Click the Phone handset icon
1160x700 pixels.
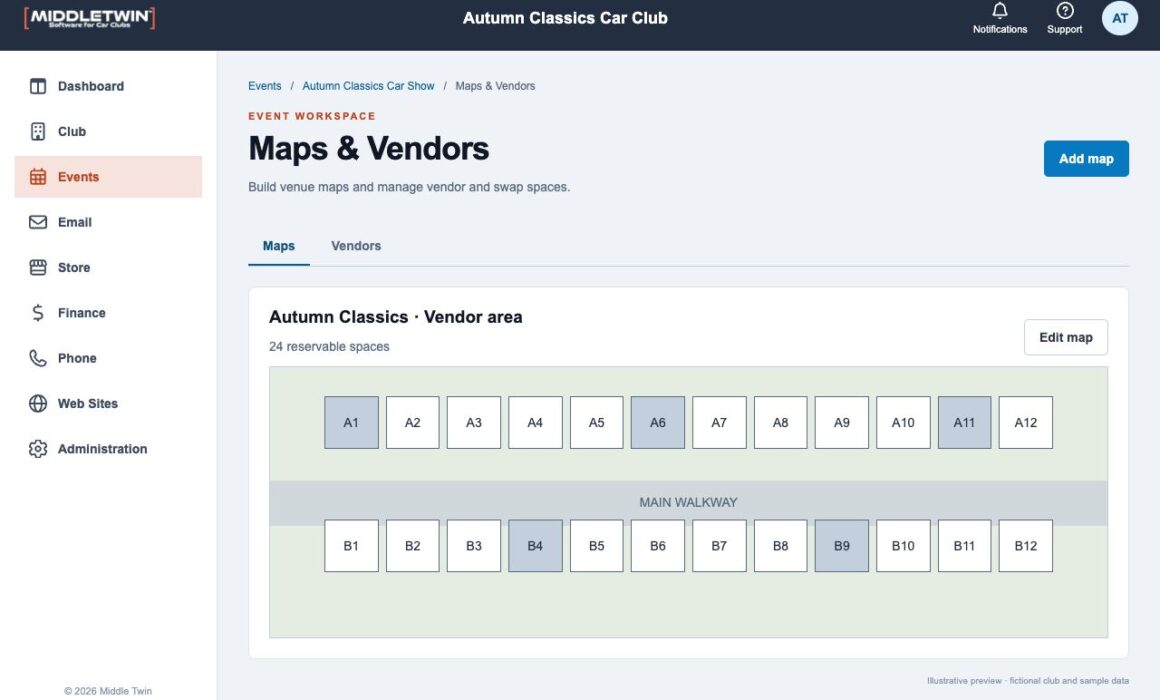[38, 358]
